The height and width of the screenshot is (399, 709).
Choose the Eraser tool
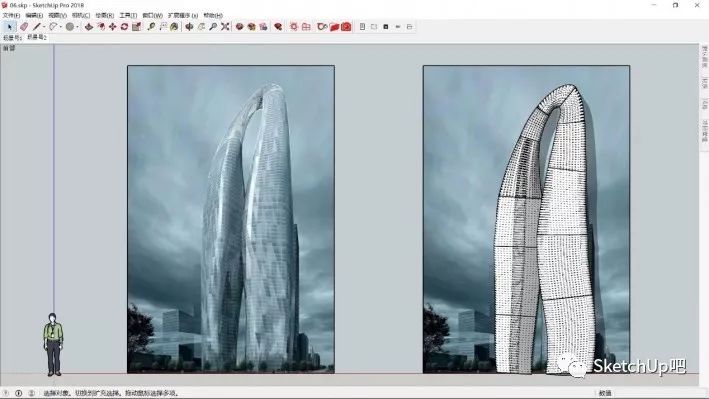(24, 27)
